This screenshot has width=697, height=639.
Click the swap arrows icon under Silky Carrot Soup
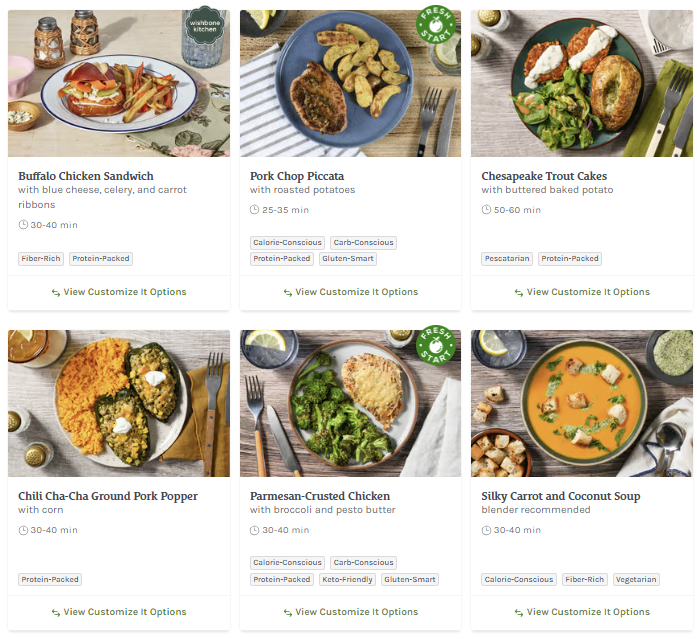click(x=519, y=612)
